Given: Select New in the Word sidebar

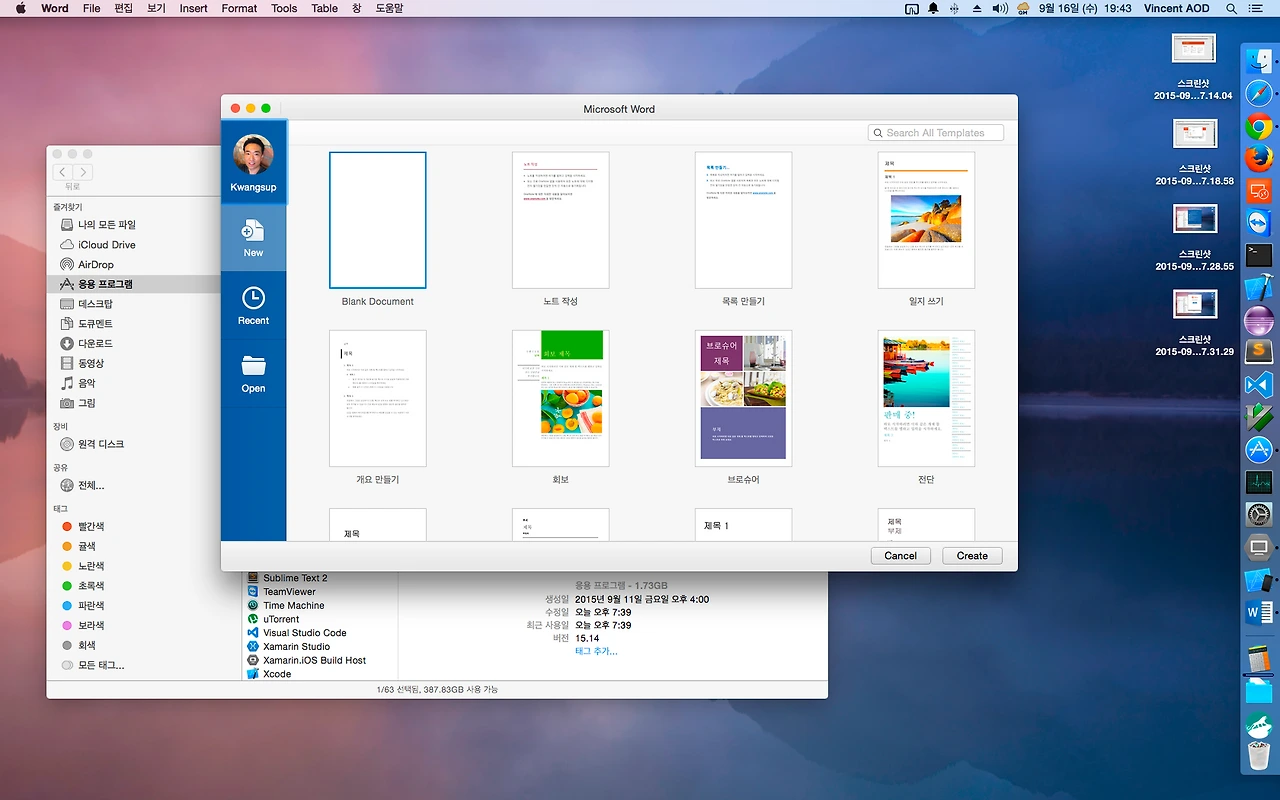Looking at the screenshot, I should [x=253, y=238].
